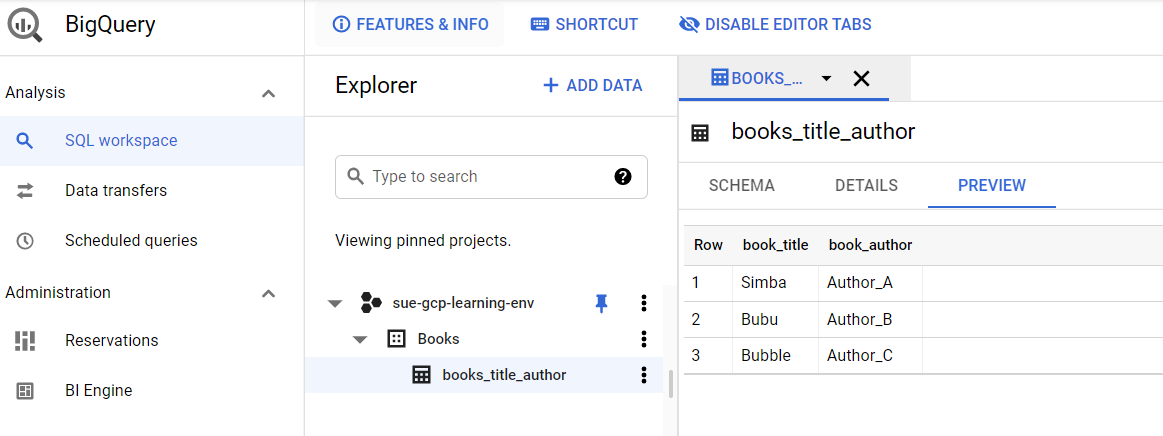This screenshot has height=436, width=1163.
Task: Click the ADD DATA button
Action: click(x=593, y=85)
